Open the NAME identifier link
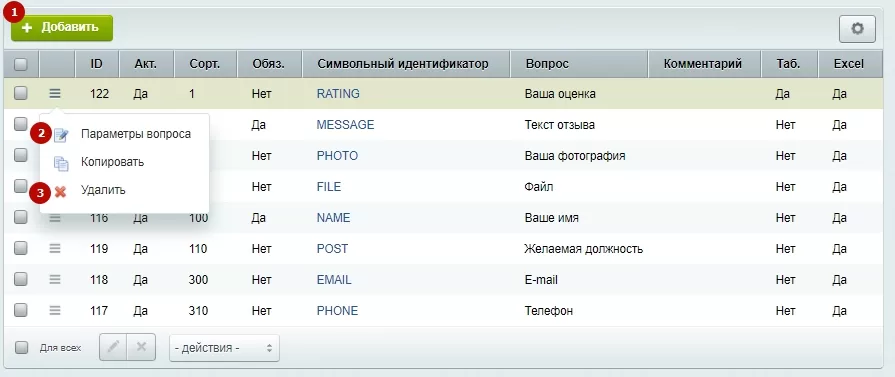Viewport: 895px width, 377px height. click(333, 218)
